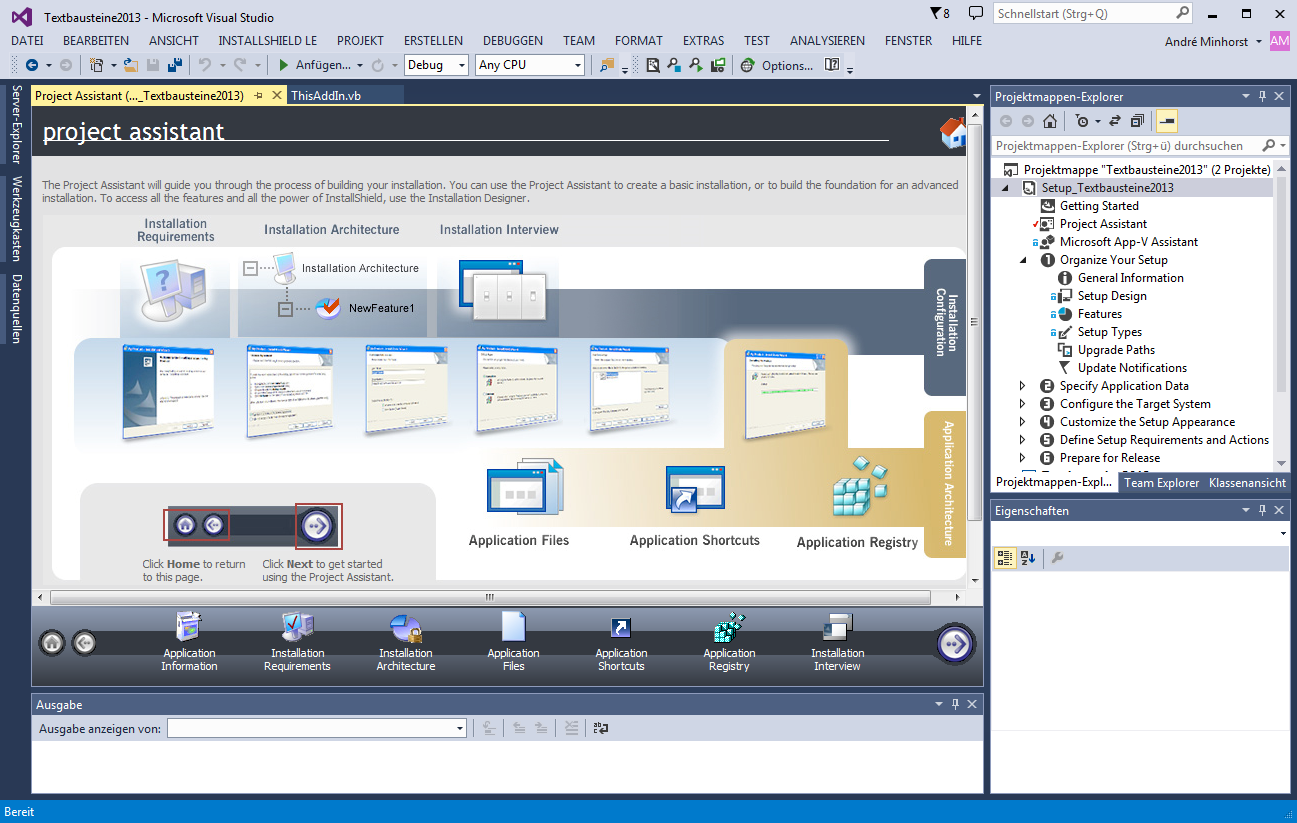Image resolution: width=1297 pixels, height=823 pixels.
Task: Open the Werkzeugkasten side tab
Action: [16, 218]
